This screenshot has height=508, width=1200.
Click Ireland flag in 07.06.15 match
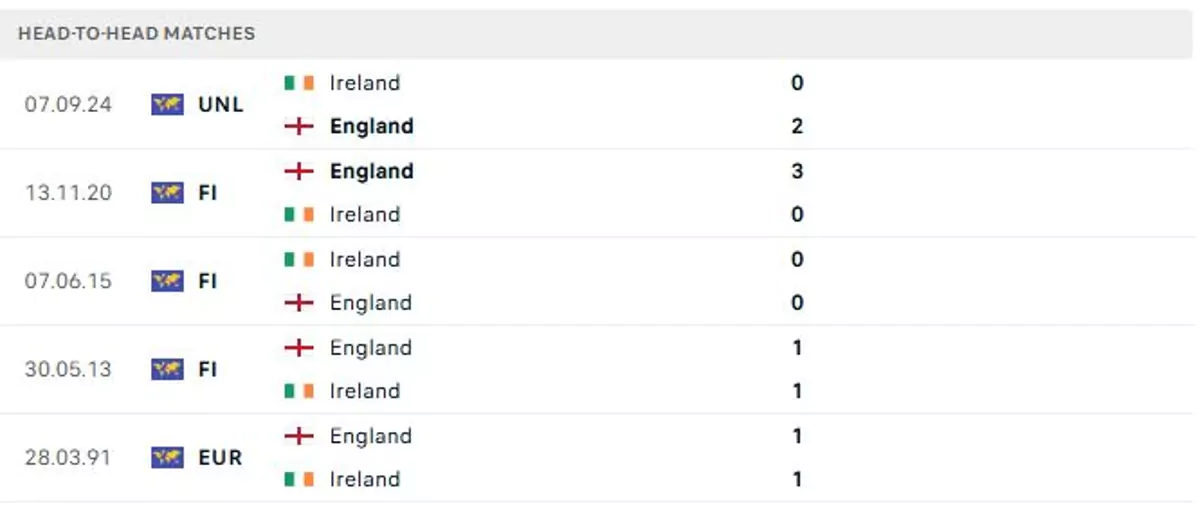299,259
